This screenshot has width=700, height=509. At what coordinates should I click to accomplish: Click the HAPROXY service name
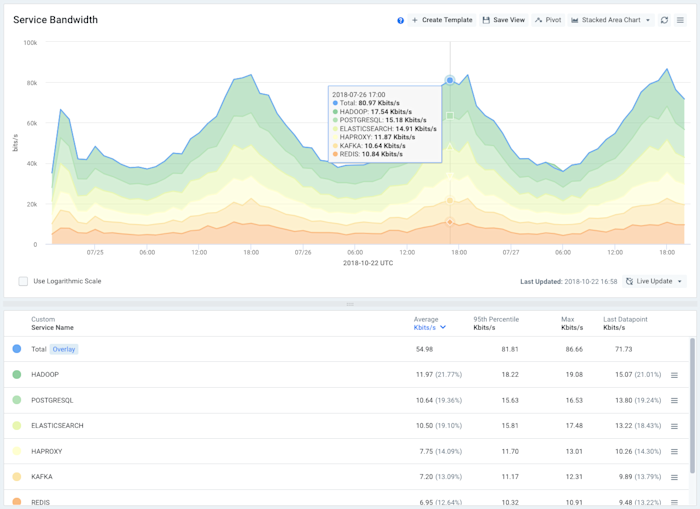46,451
